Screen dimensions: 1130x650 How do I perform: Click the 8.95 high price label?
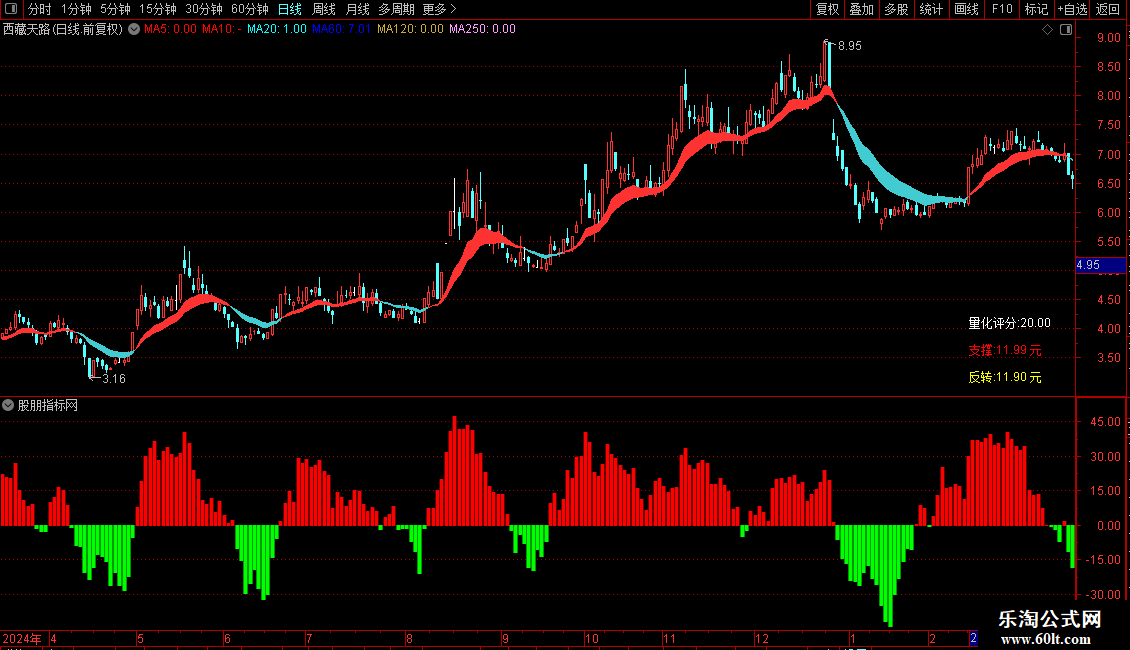850,46
